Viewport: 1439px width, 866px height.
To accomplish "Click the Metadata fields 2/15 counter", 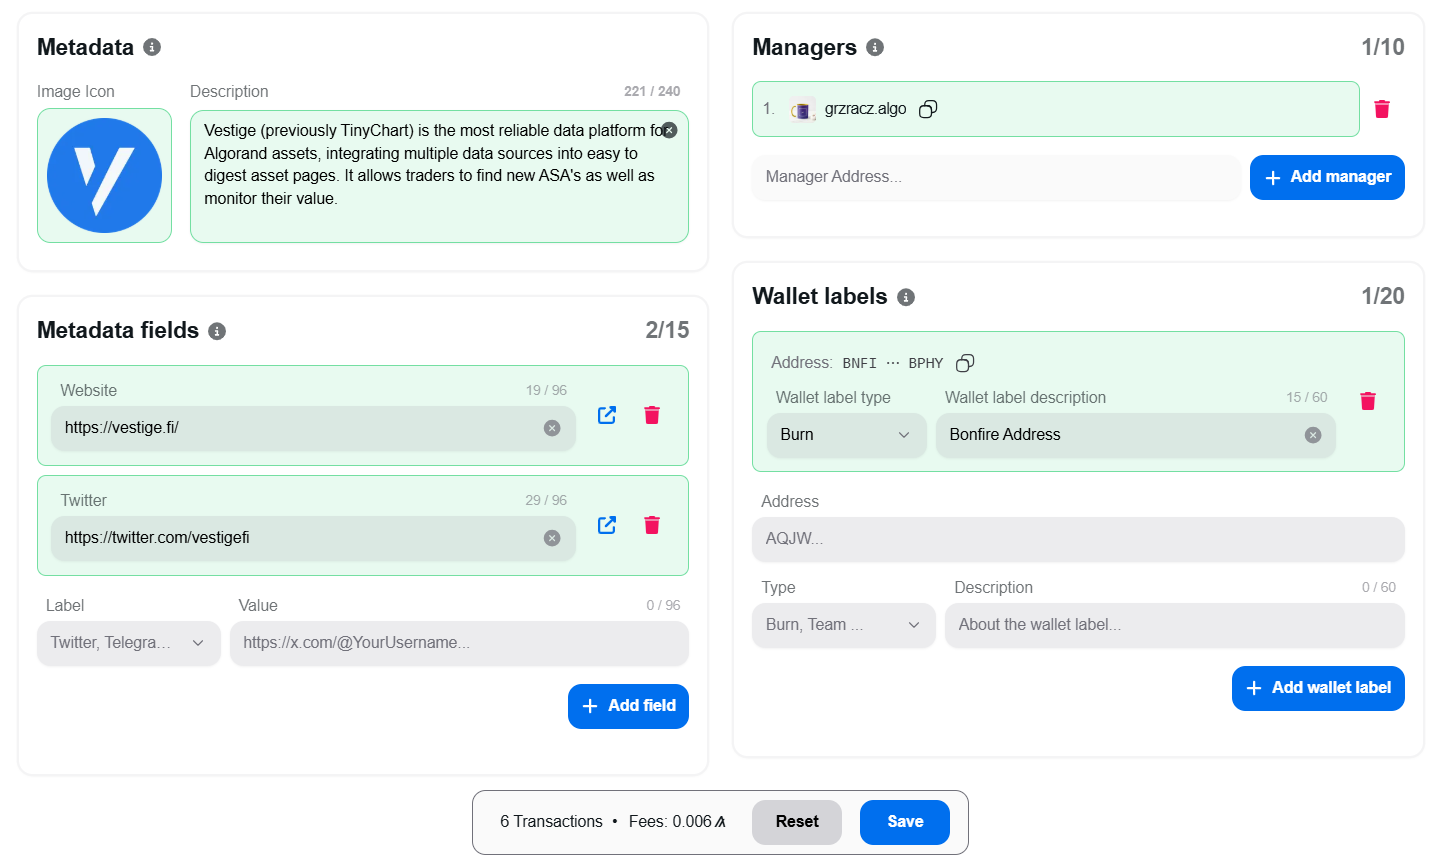I will coord(667,330).
